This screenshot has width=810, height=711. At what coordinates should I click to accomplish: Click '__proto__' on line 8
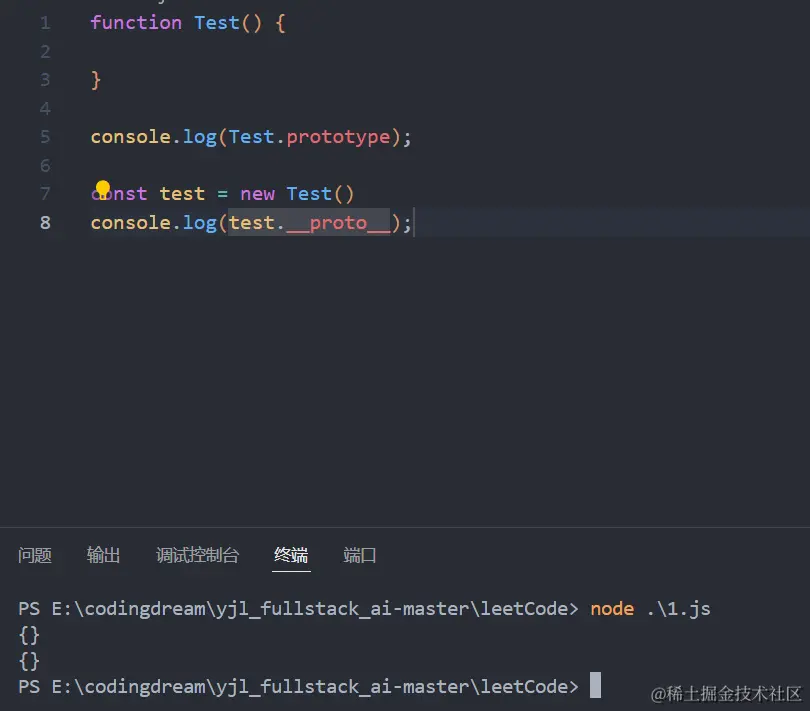pos(338,223)
